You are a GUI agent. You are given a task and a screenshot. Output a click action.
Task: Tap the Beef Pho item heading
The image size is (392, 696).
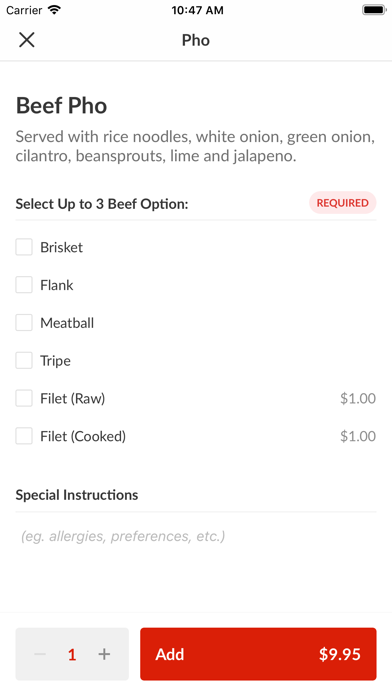tap(61, 106)
